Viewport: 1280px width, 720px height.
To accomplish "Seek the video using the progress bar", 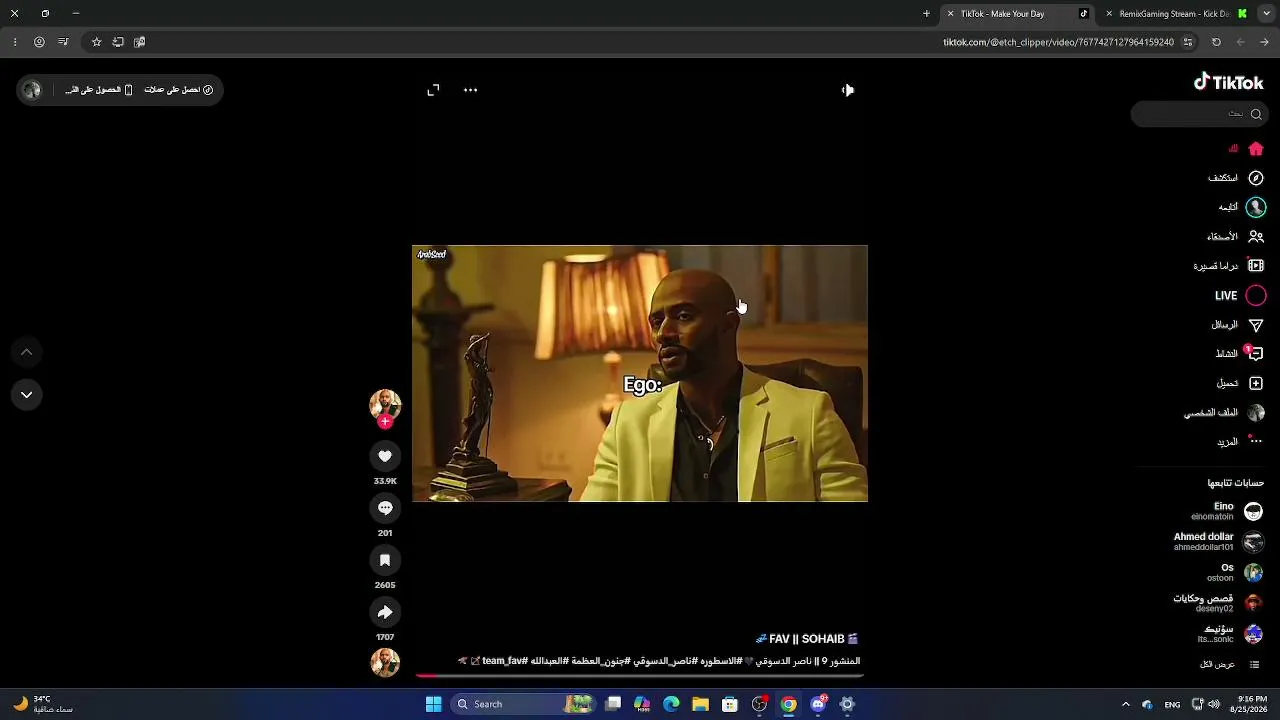I will click(x=640, y=676).
